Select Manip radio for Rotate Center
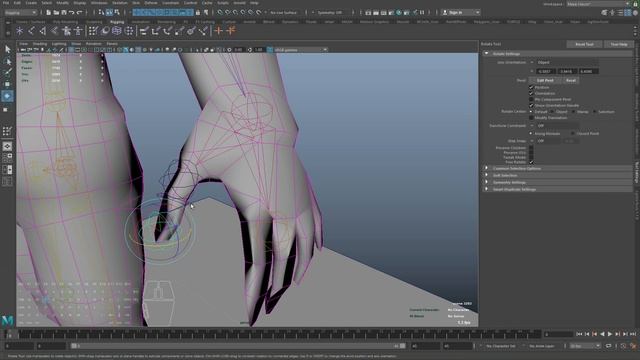 point(573,111)
